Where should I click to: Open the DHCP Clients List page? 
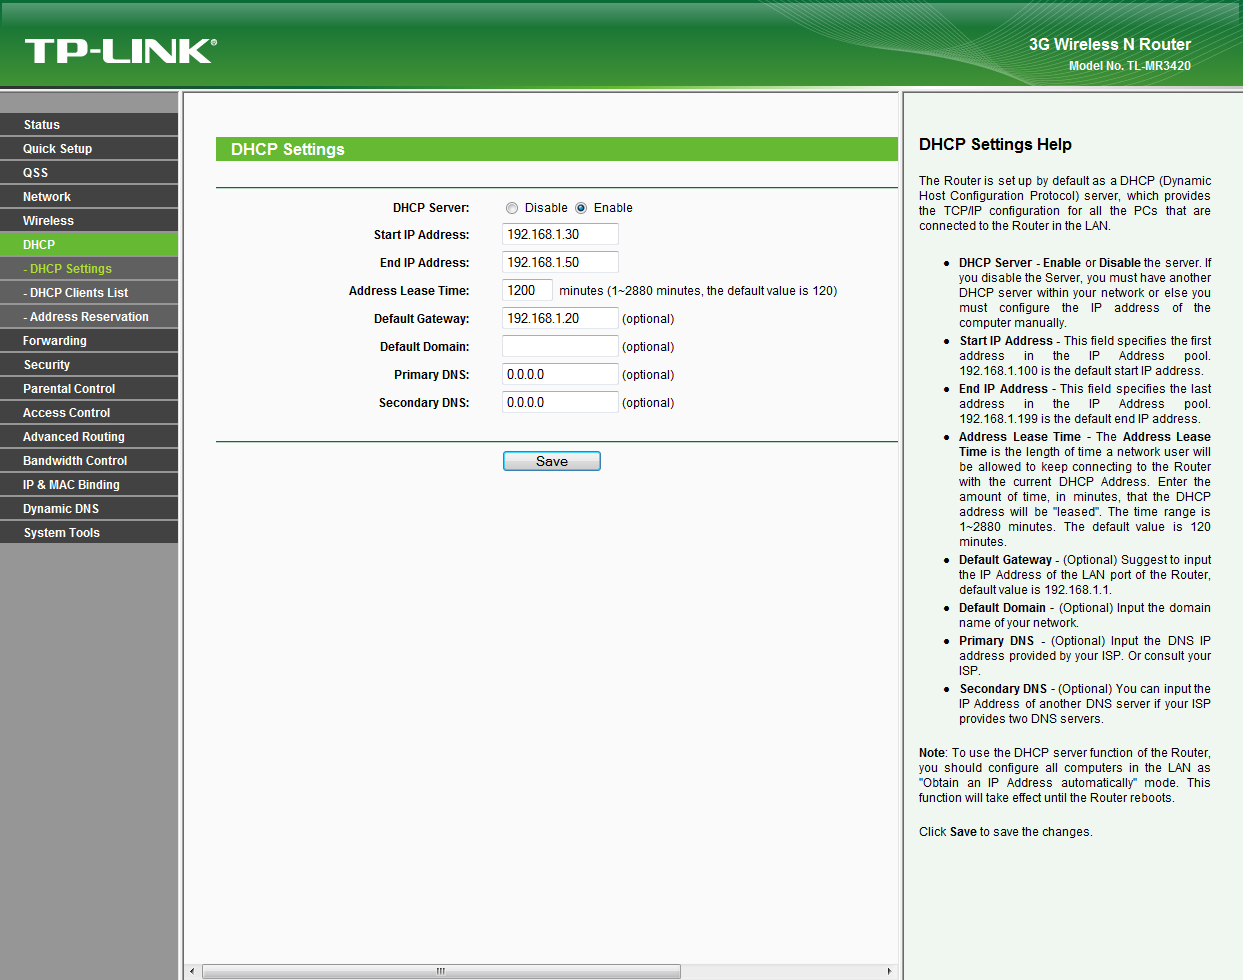pos(89,293)
